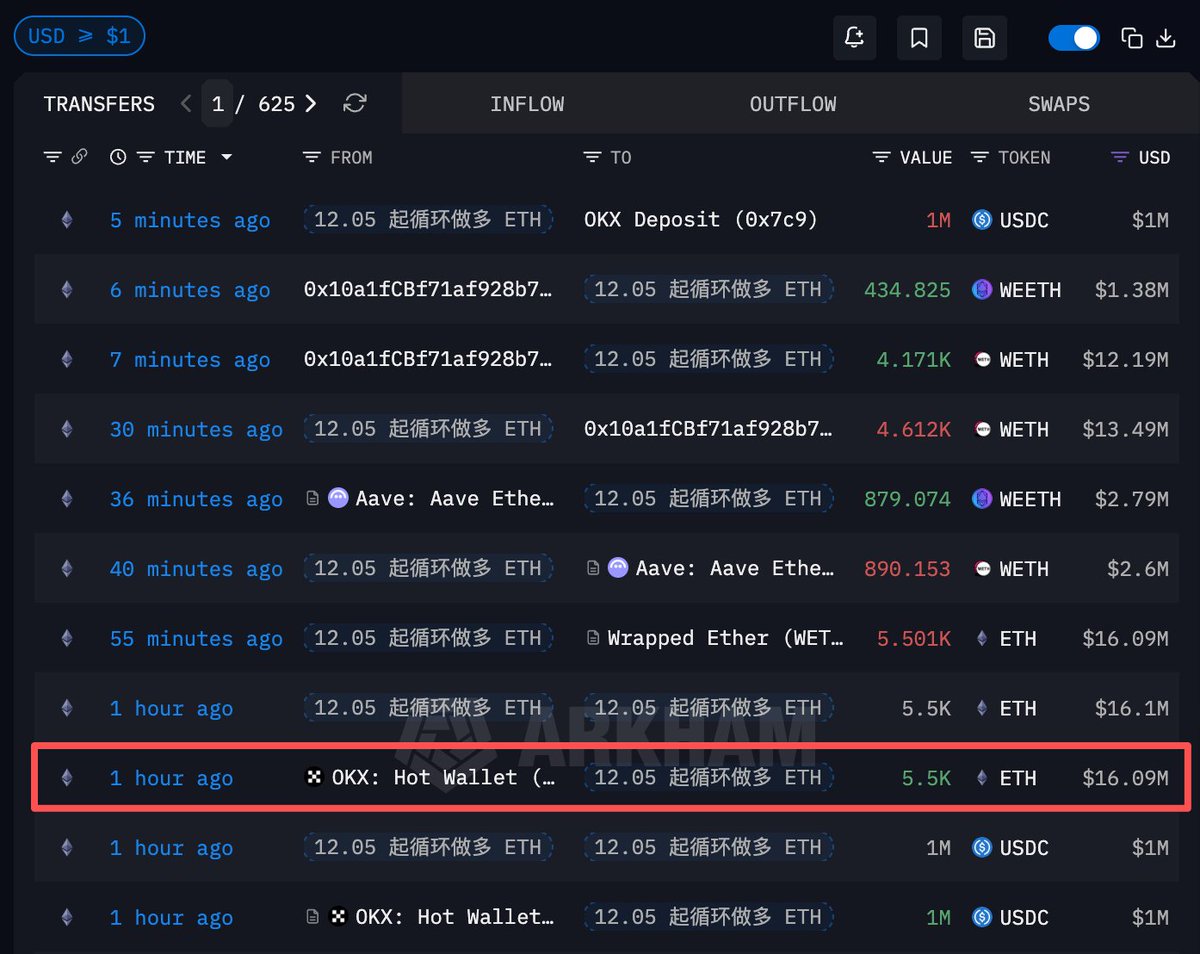Click the clock icon beside TIME
The height and width of the screenshot is (954, 1200).
tap(118, 157)
